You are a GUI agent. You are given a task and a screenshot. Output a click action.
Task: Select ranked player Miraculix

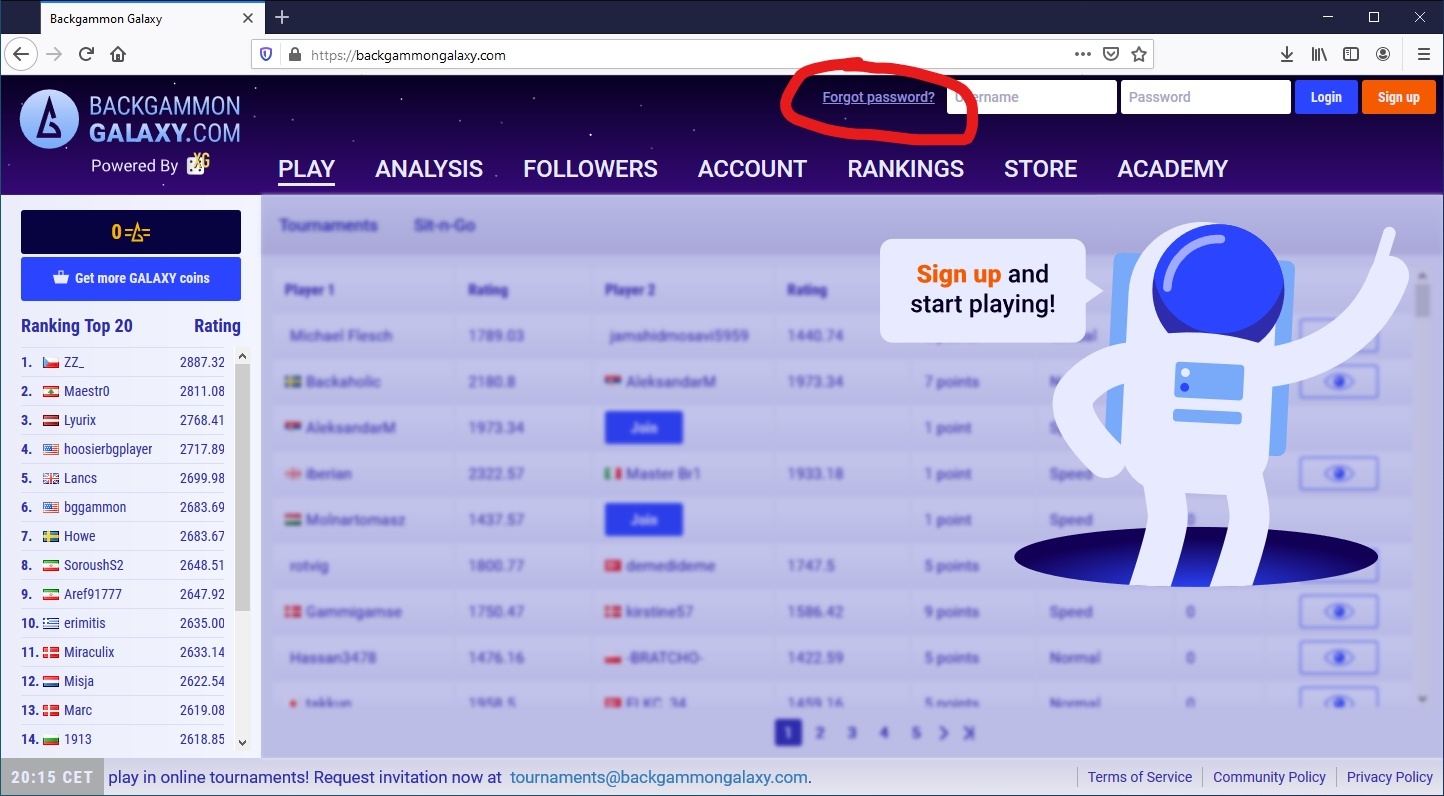pyautogui.click(x=89, y=652)
